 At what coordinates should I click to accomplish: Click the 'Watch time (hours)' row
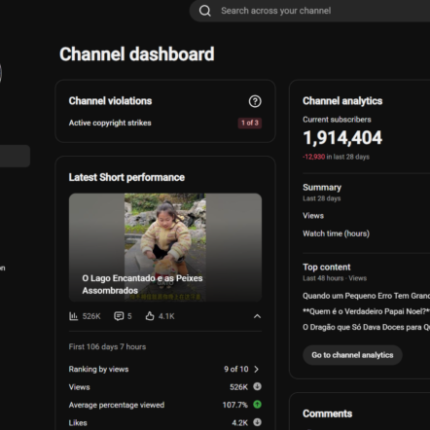(x=366, y=234)
